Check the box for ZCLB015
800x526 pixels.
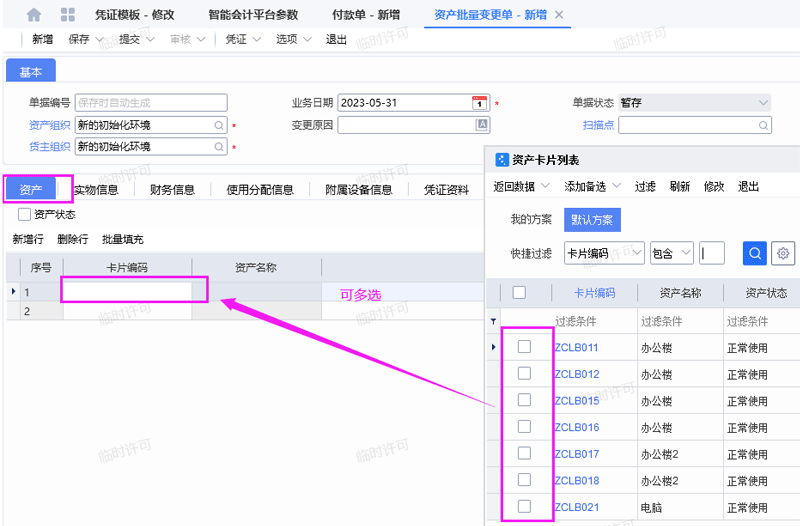pyautogui.click(x=524, y=400)
